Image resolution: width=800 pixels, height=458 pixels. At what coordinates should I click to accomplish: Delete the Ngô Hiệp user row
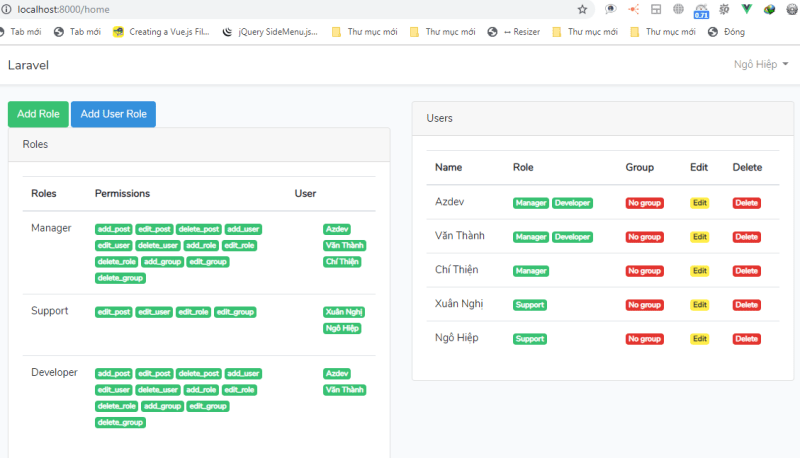click(x=746, y=339)
